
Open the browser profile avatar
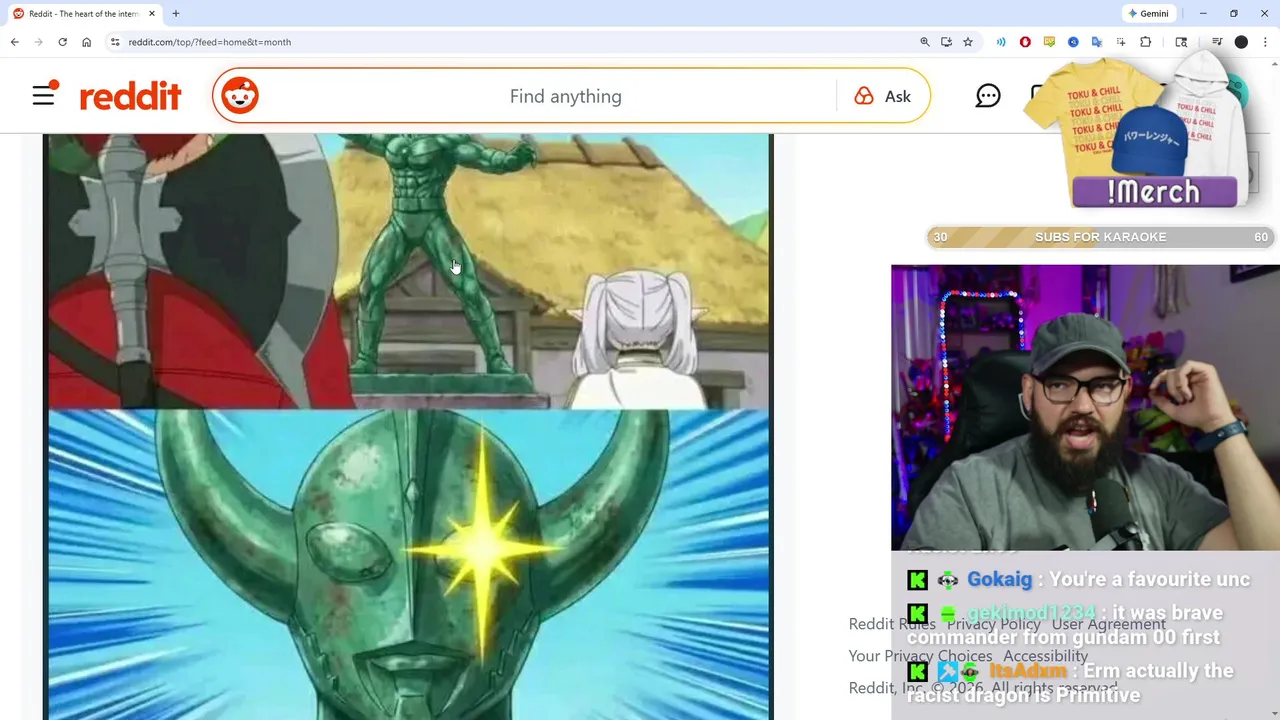tap(1241, 42)
